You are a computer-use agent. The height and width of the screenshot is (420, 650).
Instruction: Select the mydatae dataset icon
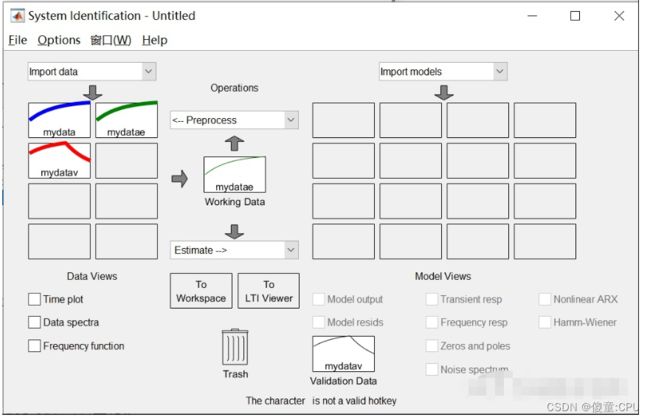click(x=126, y=120)
